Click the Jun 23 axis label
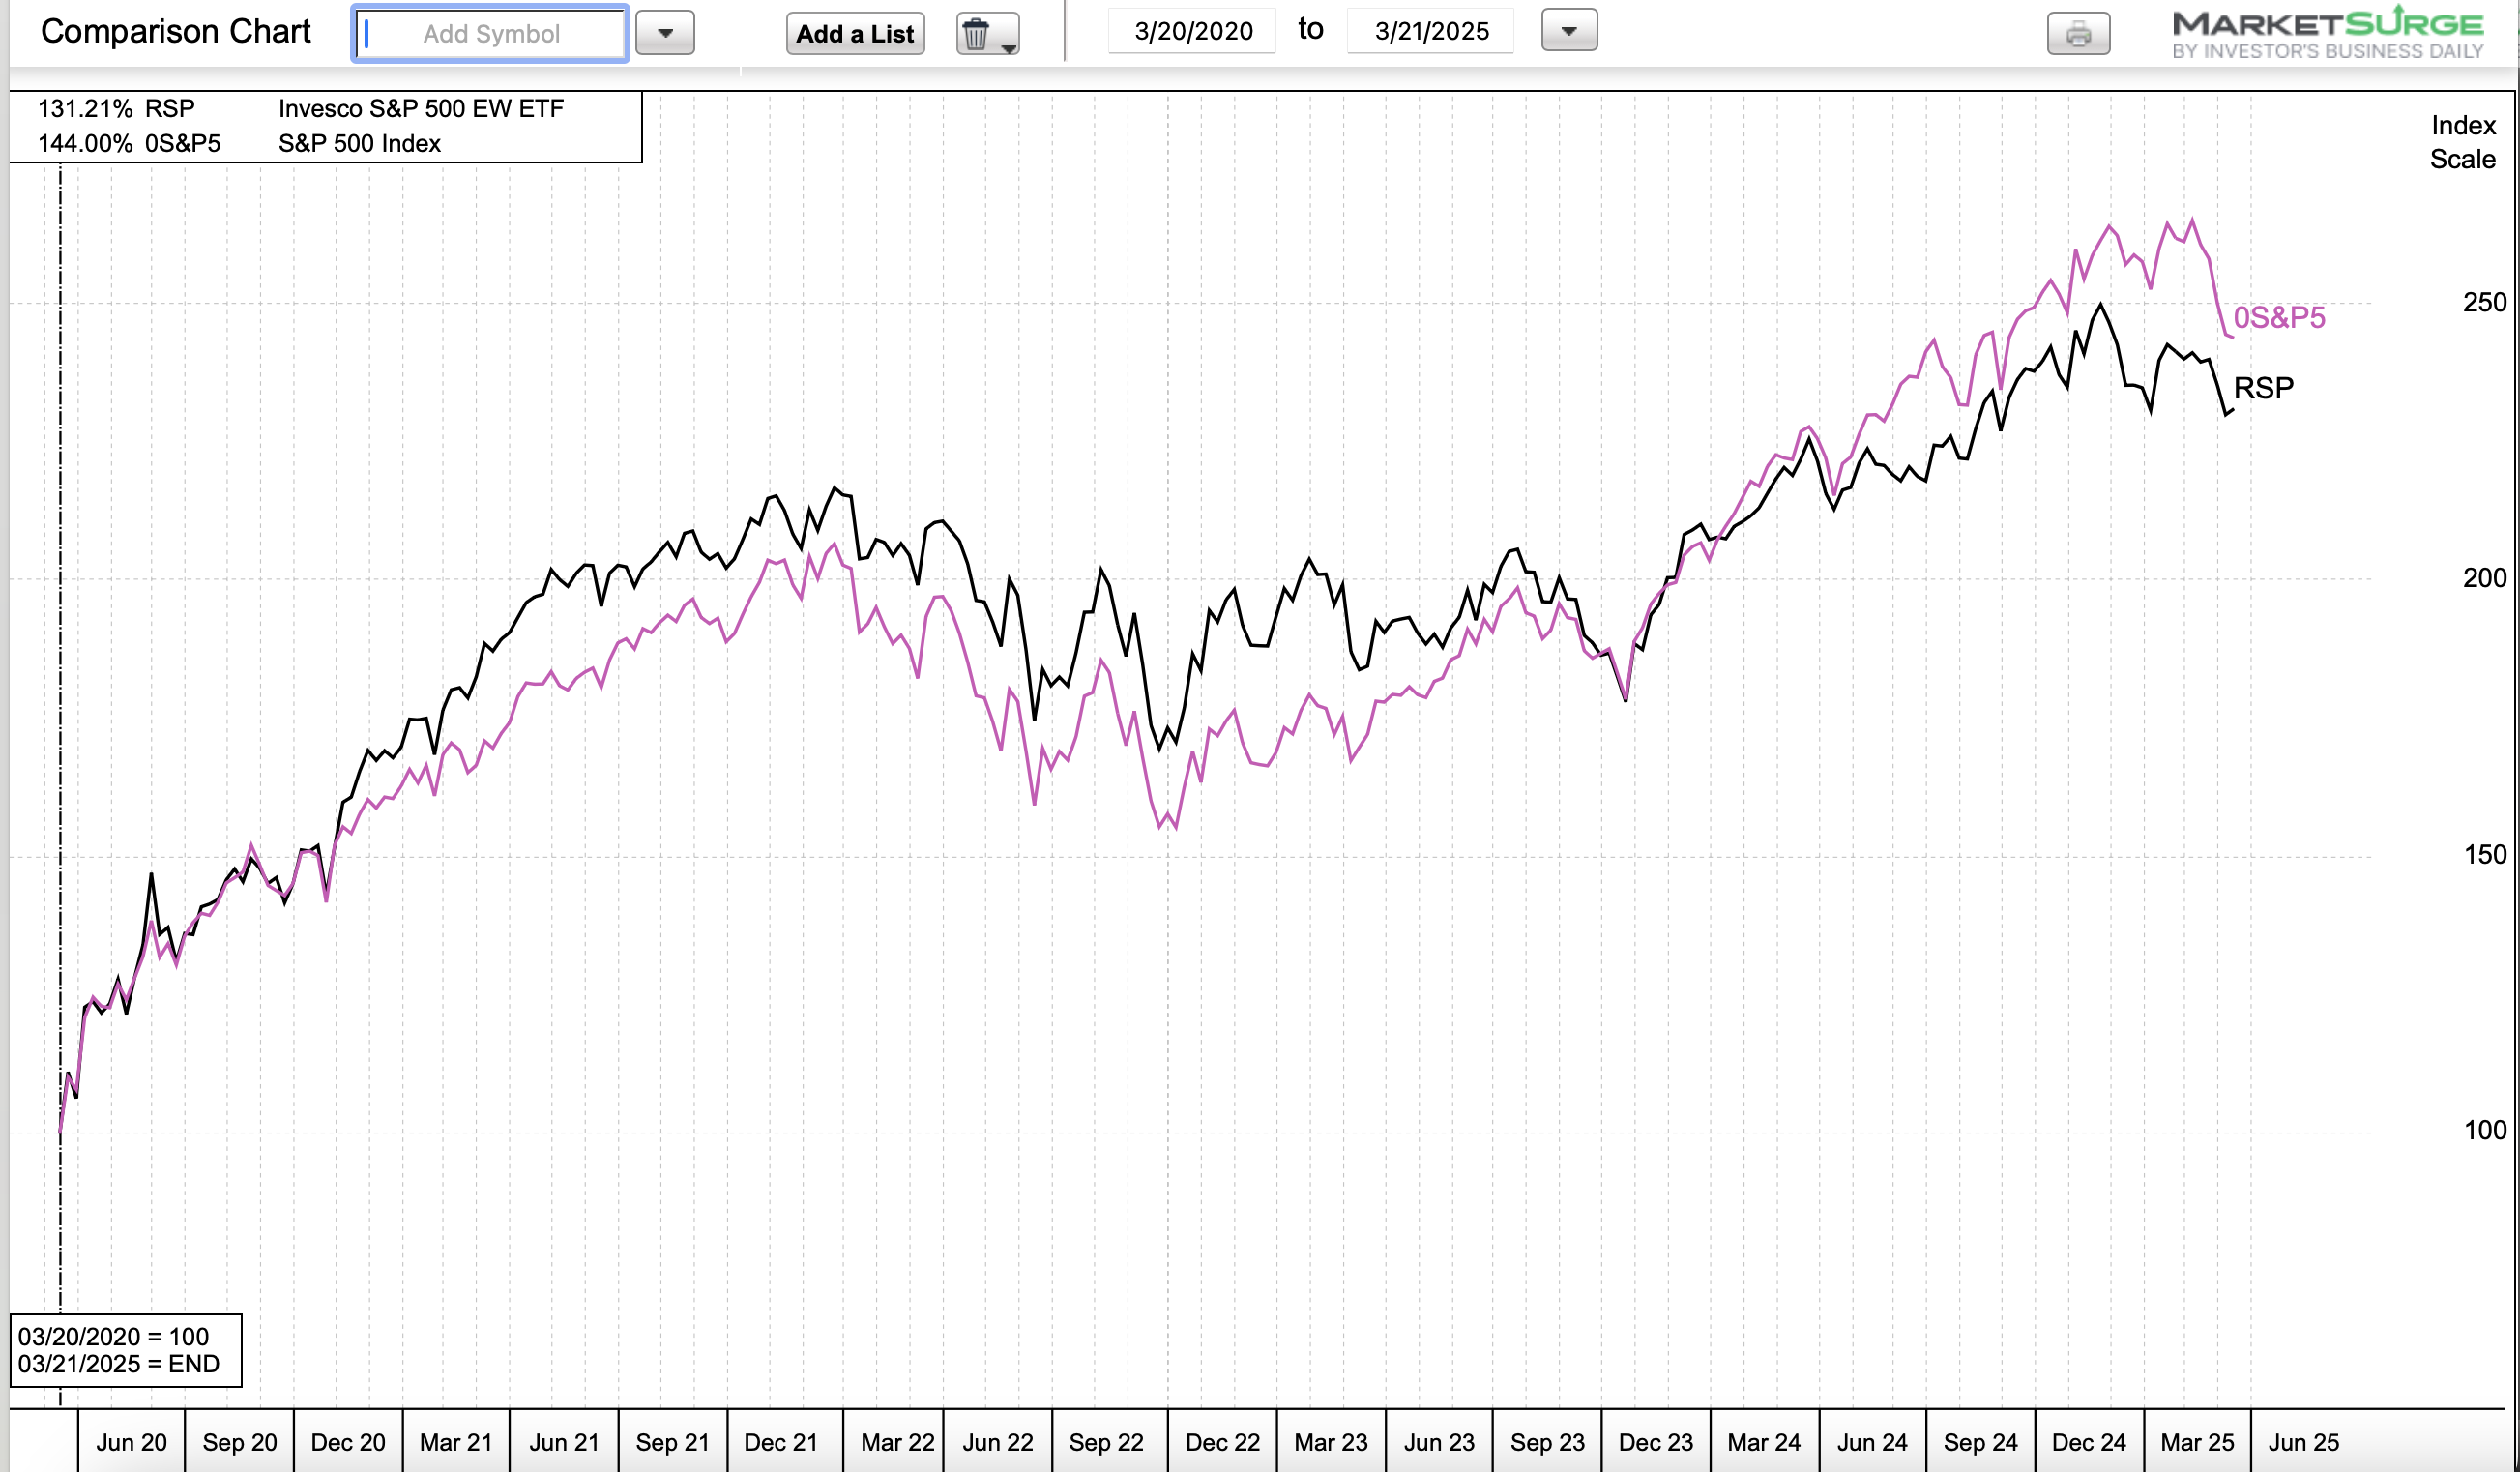Image resolution: width=2520 pixels, height=1472 pixels. click(x=1439, y=1442)
